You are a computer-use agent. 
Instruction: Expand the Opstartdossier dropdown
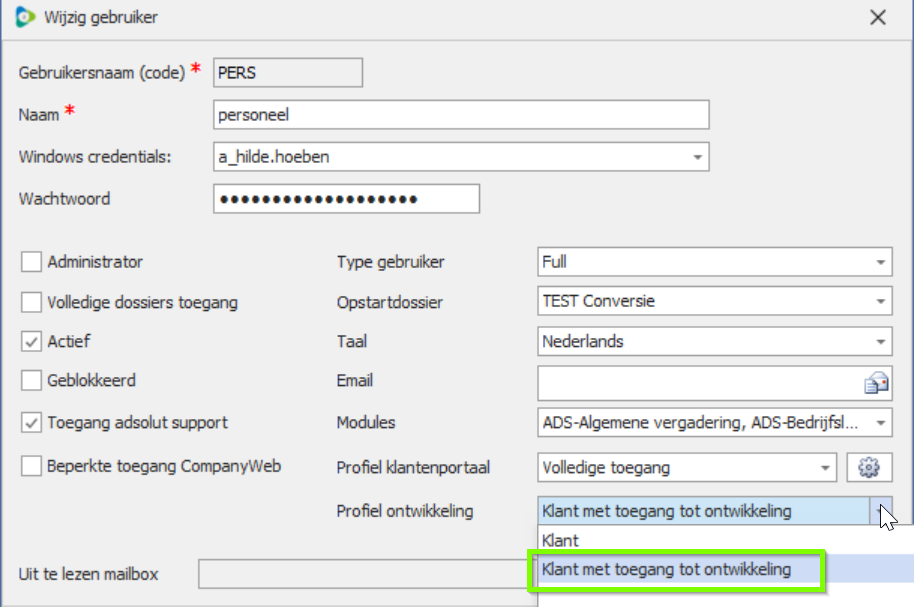pos(880,302)
